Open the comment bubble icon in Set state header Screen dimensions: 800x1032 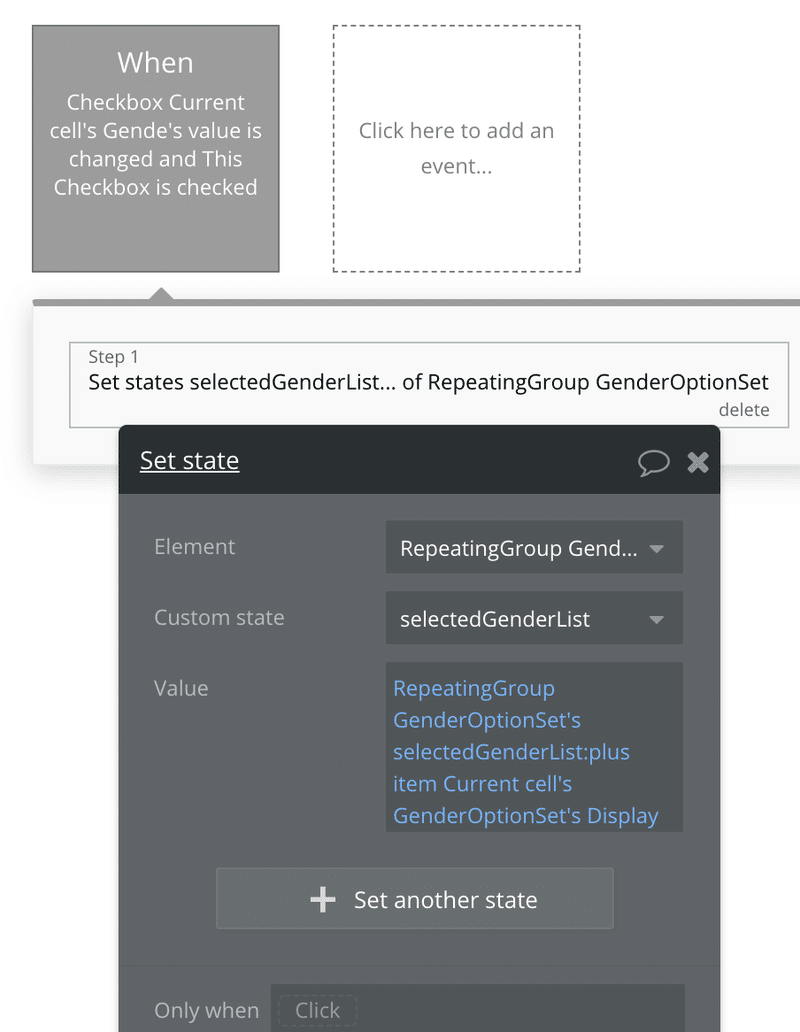tap(653, 462)
